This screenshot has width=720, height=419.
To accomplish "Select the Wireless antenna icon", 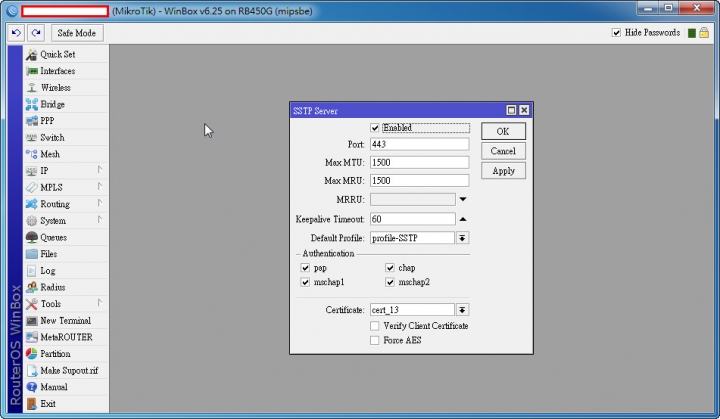I will (x=32, y=87).
